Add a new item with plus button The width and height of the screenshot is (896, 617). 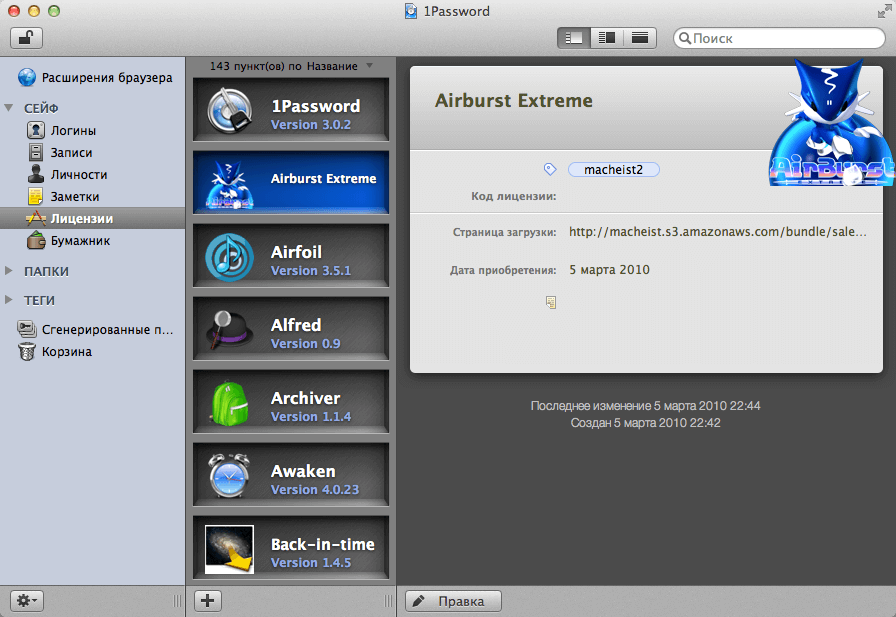coord(208,601)
